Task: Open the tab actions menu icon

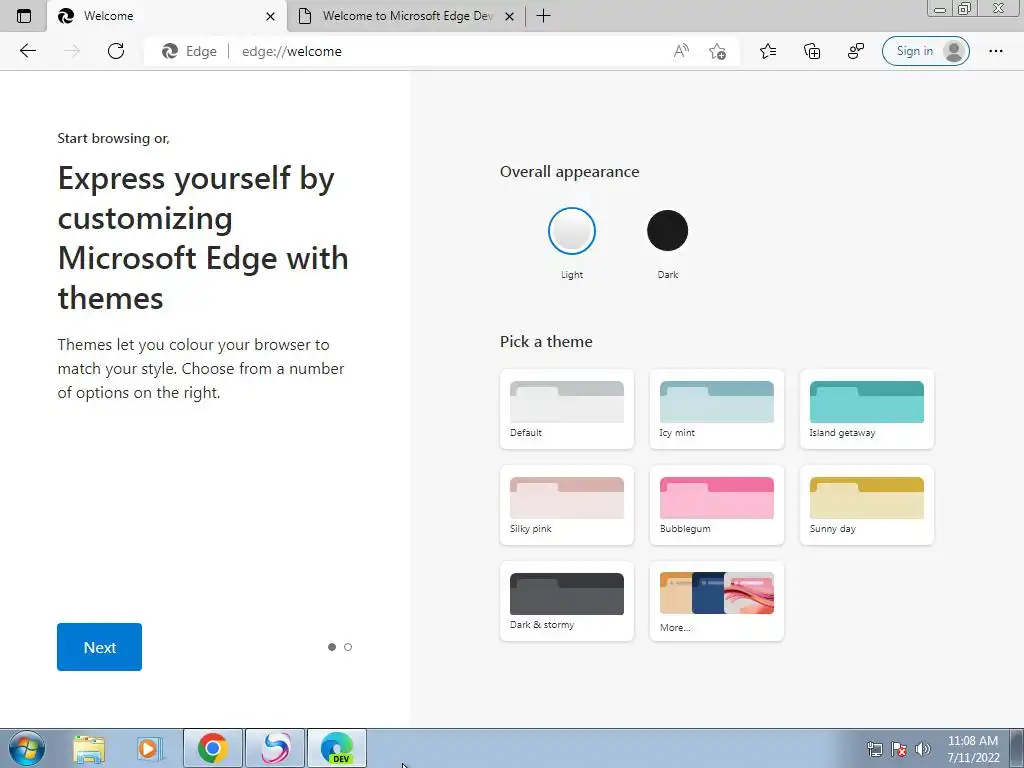Action: (24, 16)
